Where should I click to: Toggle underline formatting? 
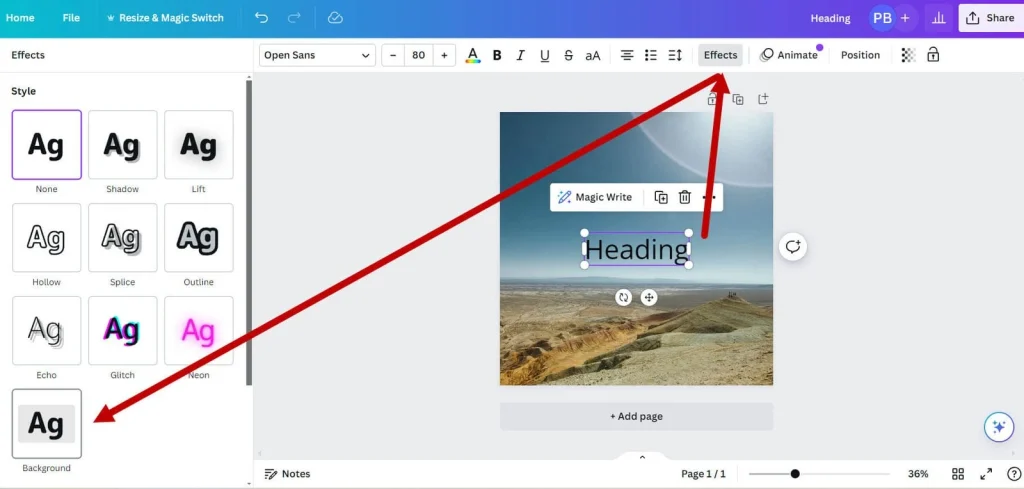tap(544, 55)
